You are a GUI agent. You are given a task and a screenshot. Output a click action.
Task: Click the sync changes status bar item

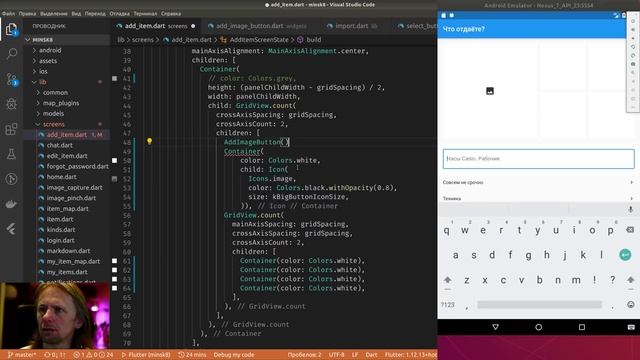[55, 355]
